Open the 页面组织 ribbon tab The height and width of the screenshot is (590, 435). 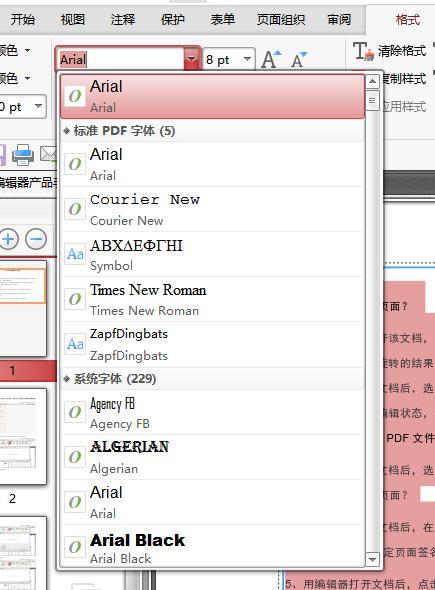pyautogui.click(x=281, y=19)
